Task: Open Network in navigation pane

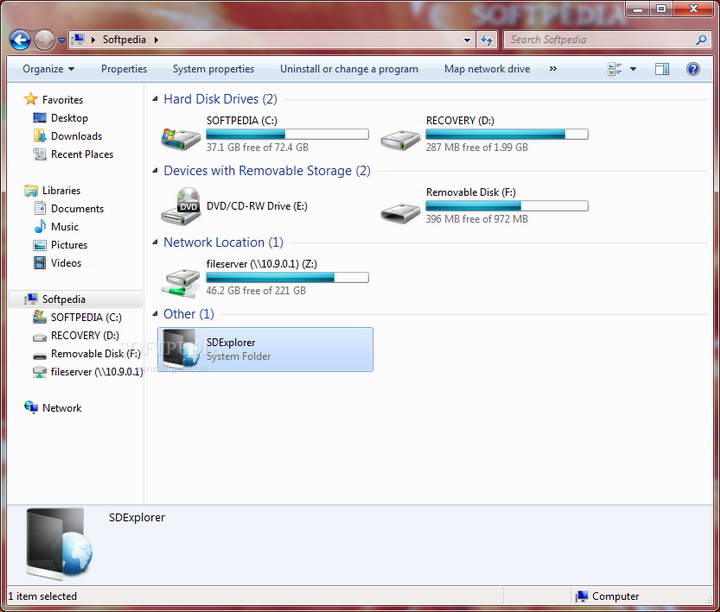Action: click(x=62, y=408)
